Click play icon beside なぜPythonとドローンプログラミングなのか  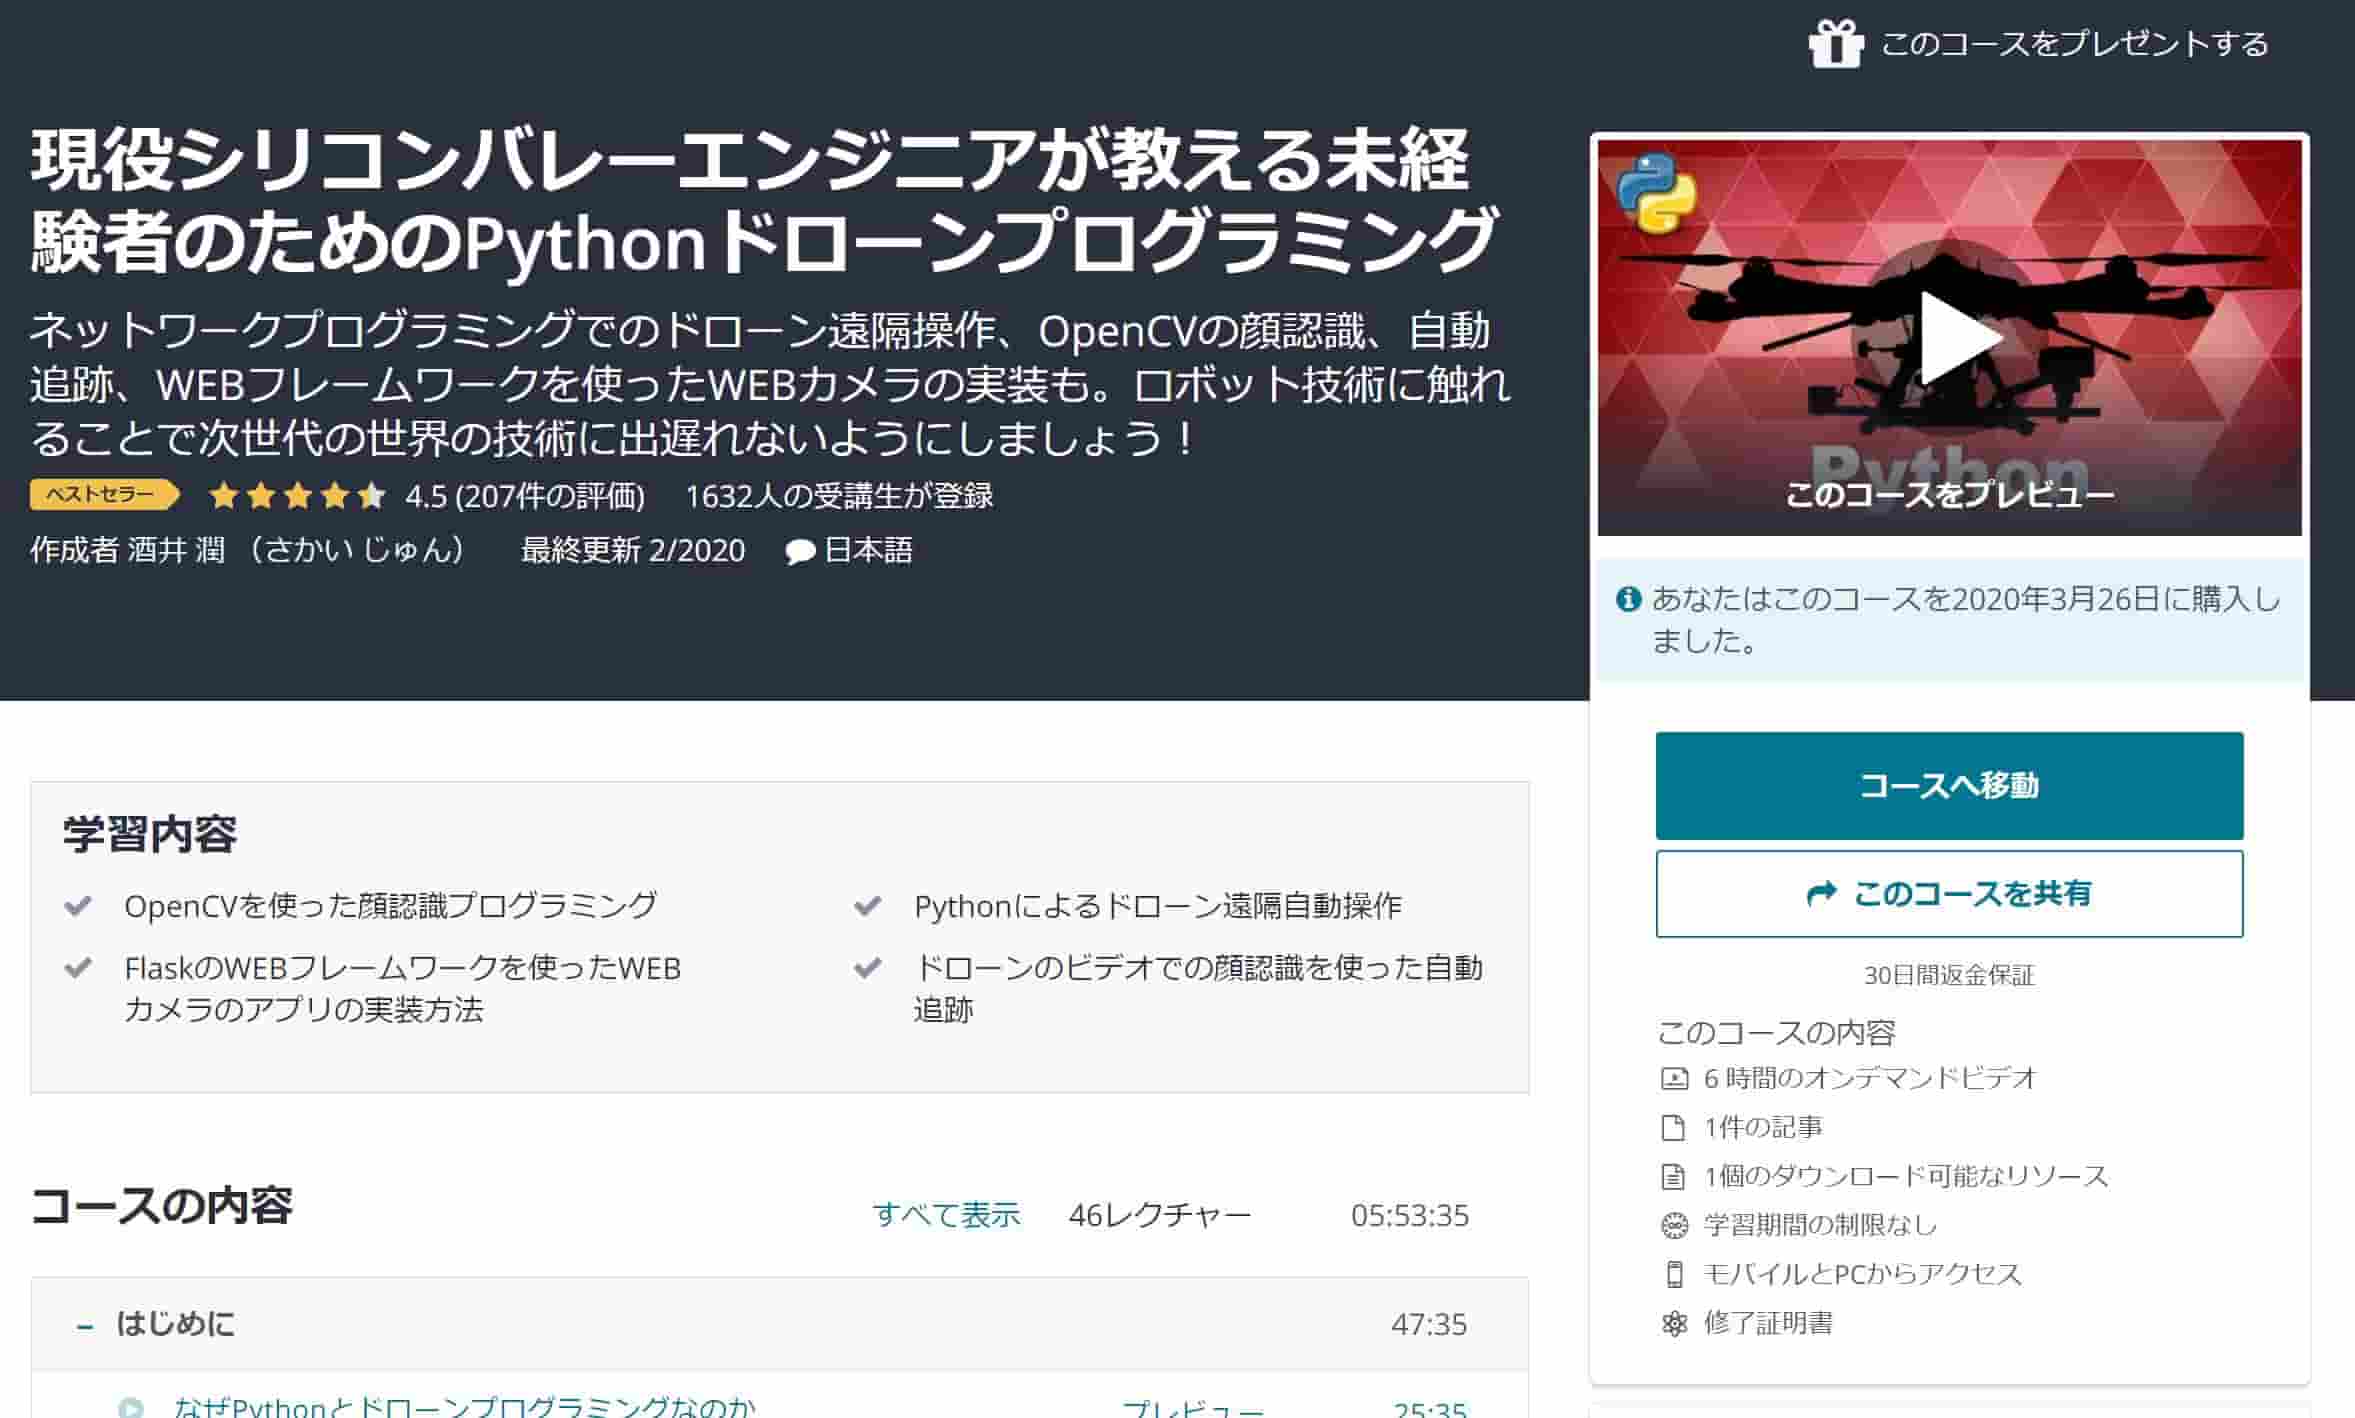[131, 1408]
